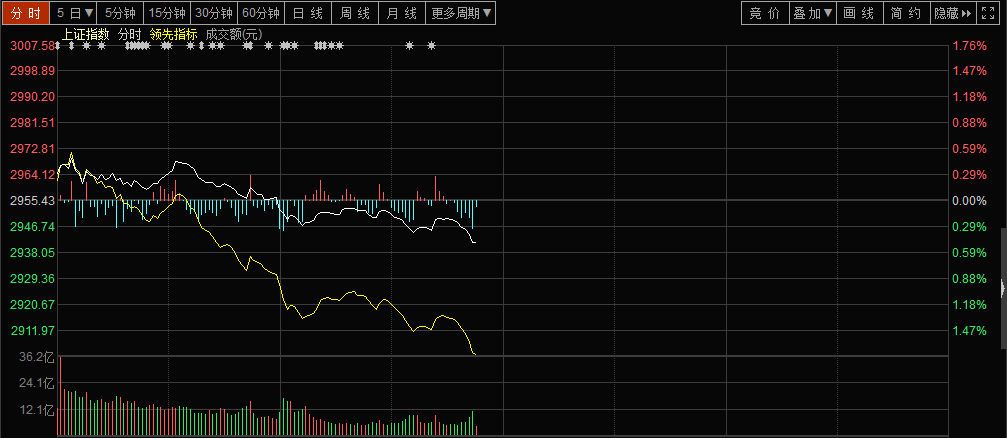1007x438 pixels.
Task: Toggle the 竞价 auction display
Action: [x=764, y=13]
